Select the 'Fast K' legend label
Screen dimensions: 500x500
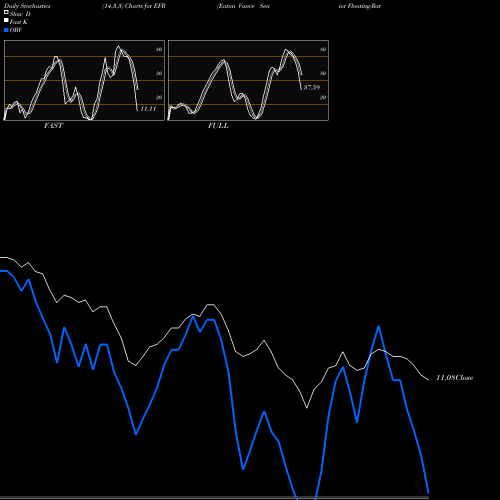pyautogui.click(x=18, y=22)
